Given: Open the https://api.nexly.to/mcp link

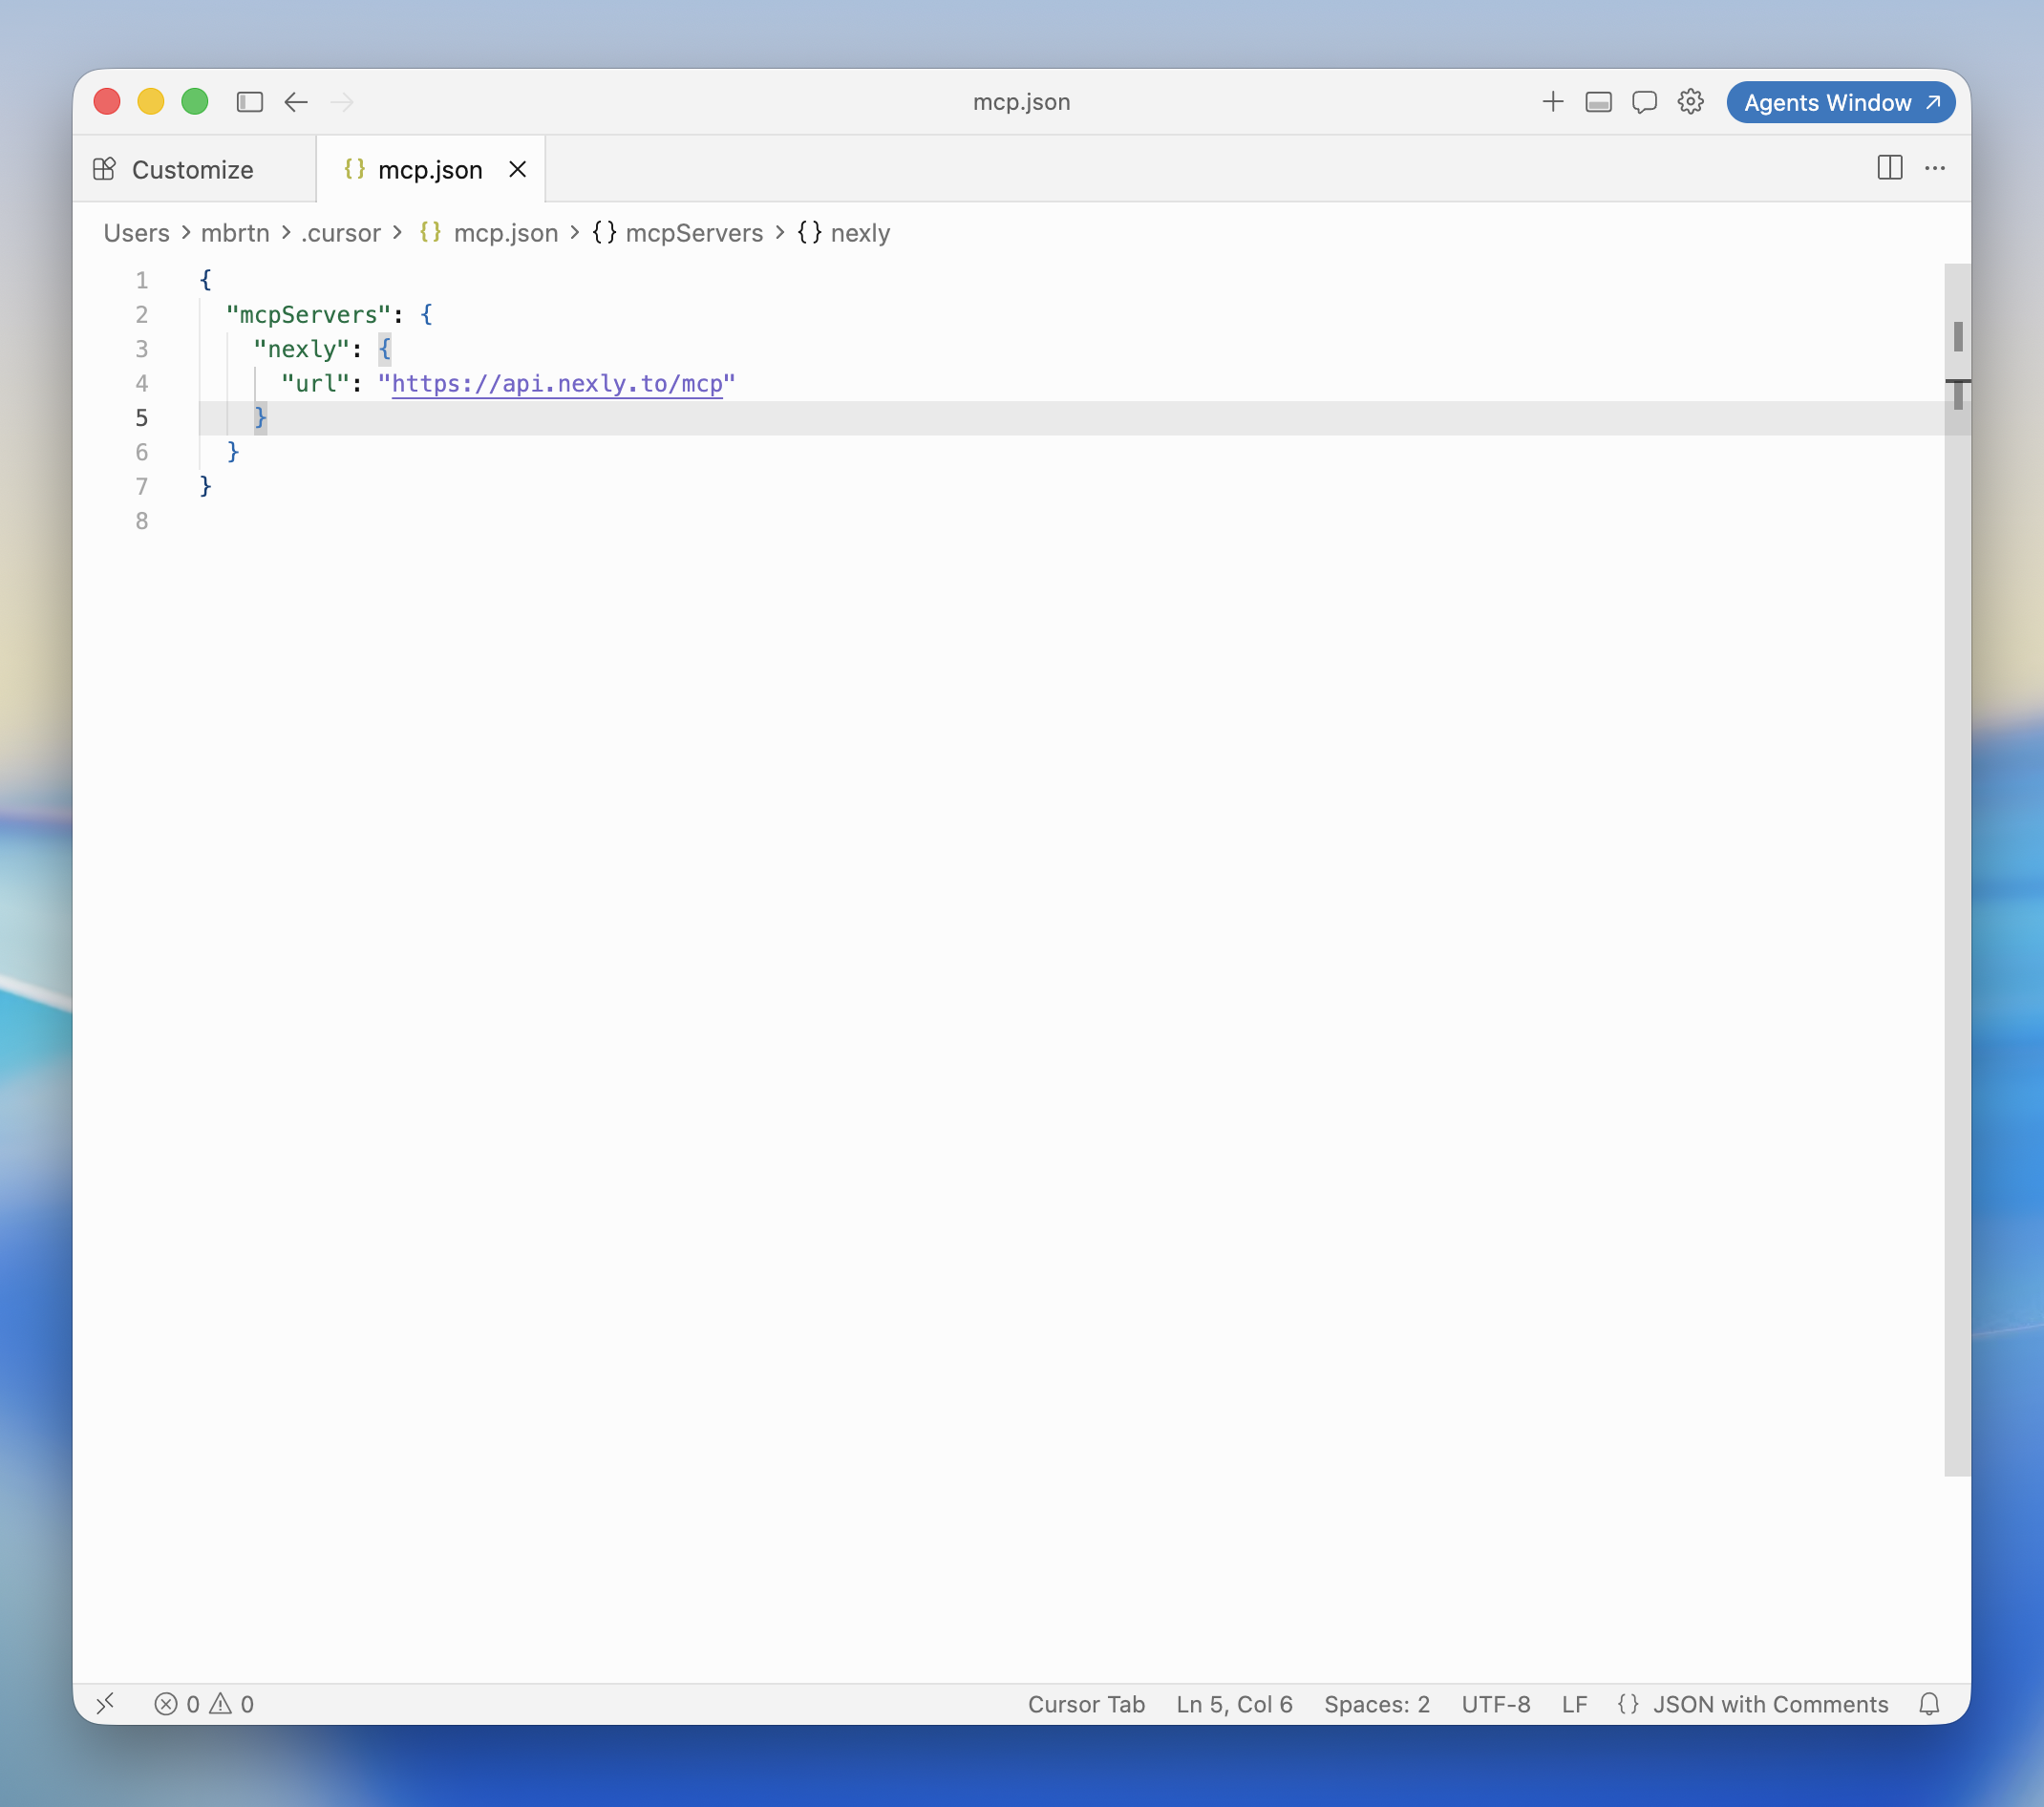Looking at the screenshot, I should tap(557, 384).
